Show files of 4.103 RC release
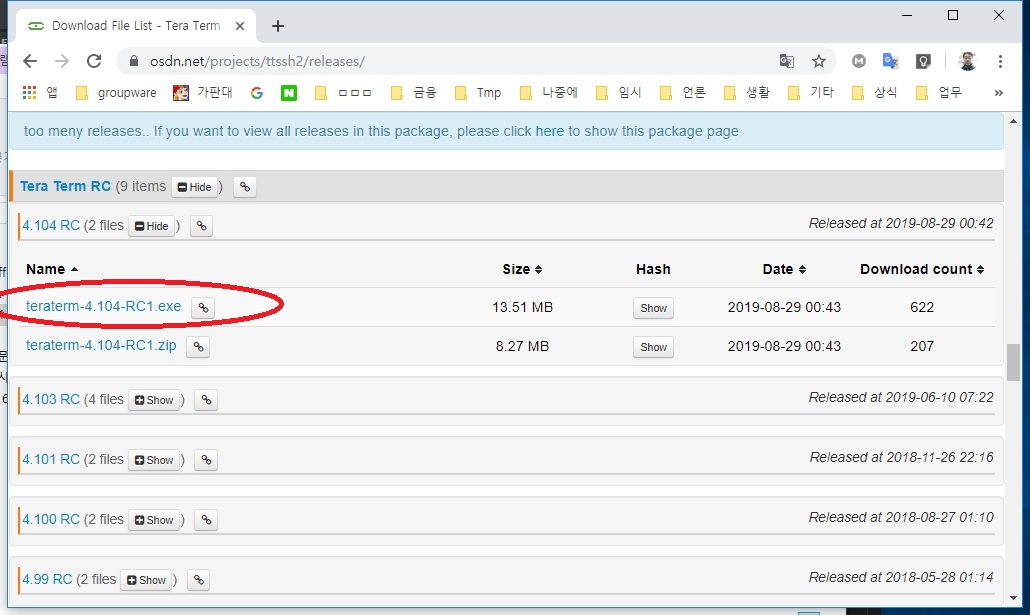Viewport: 1030px width, 615px height. 154,399
